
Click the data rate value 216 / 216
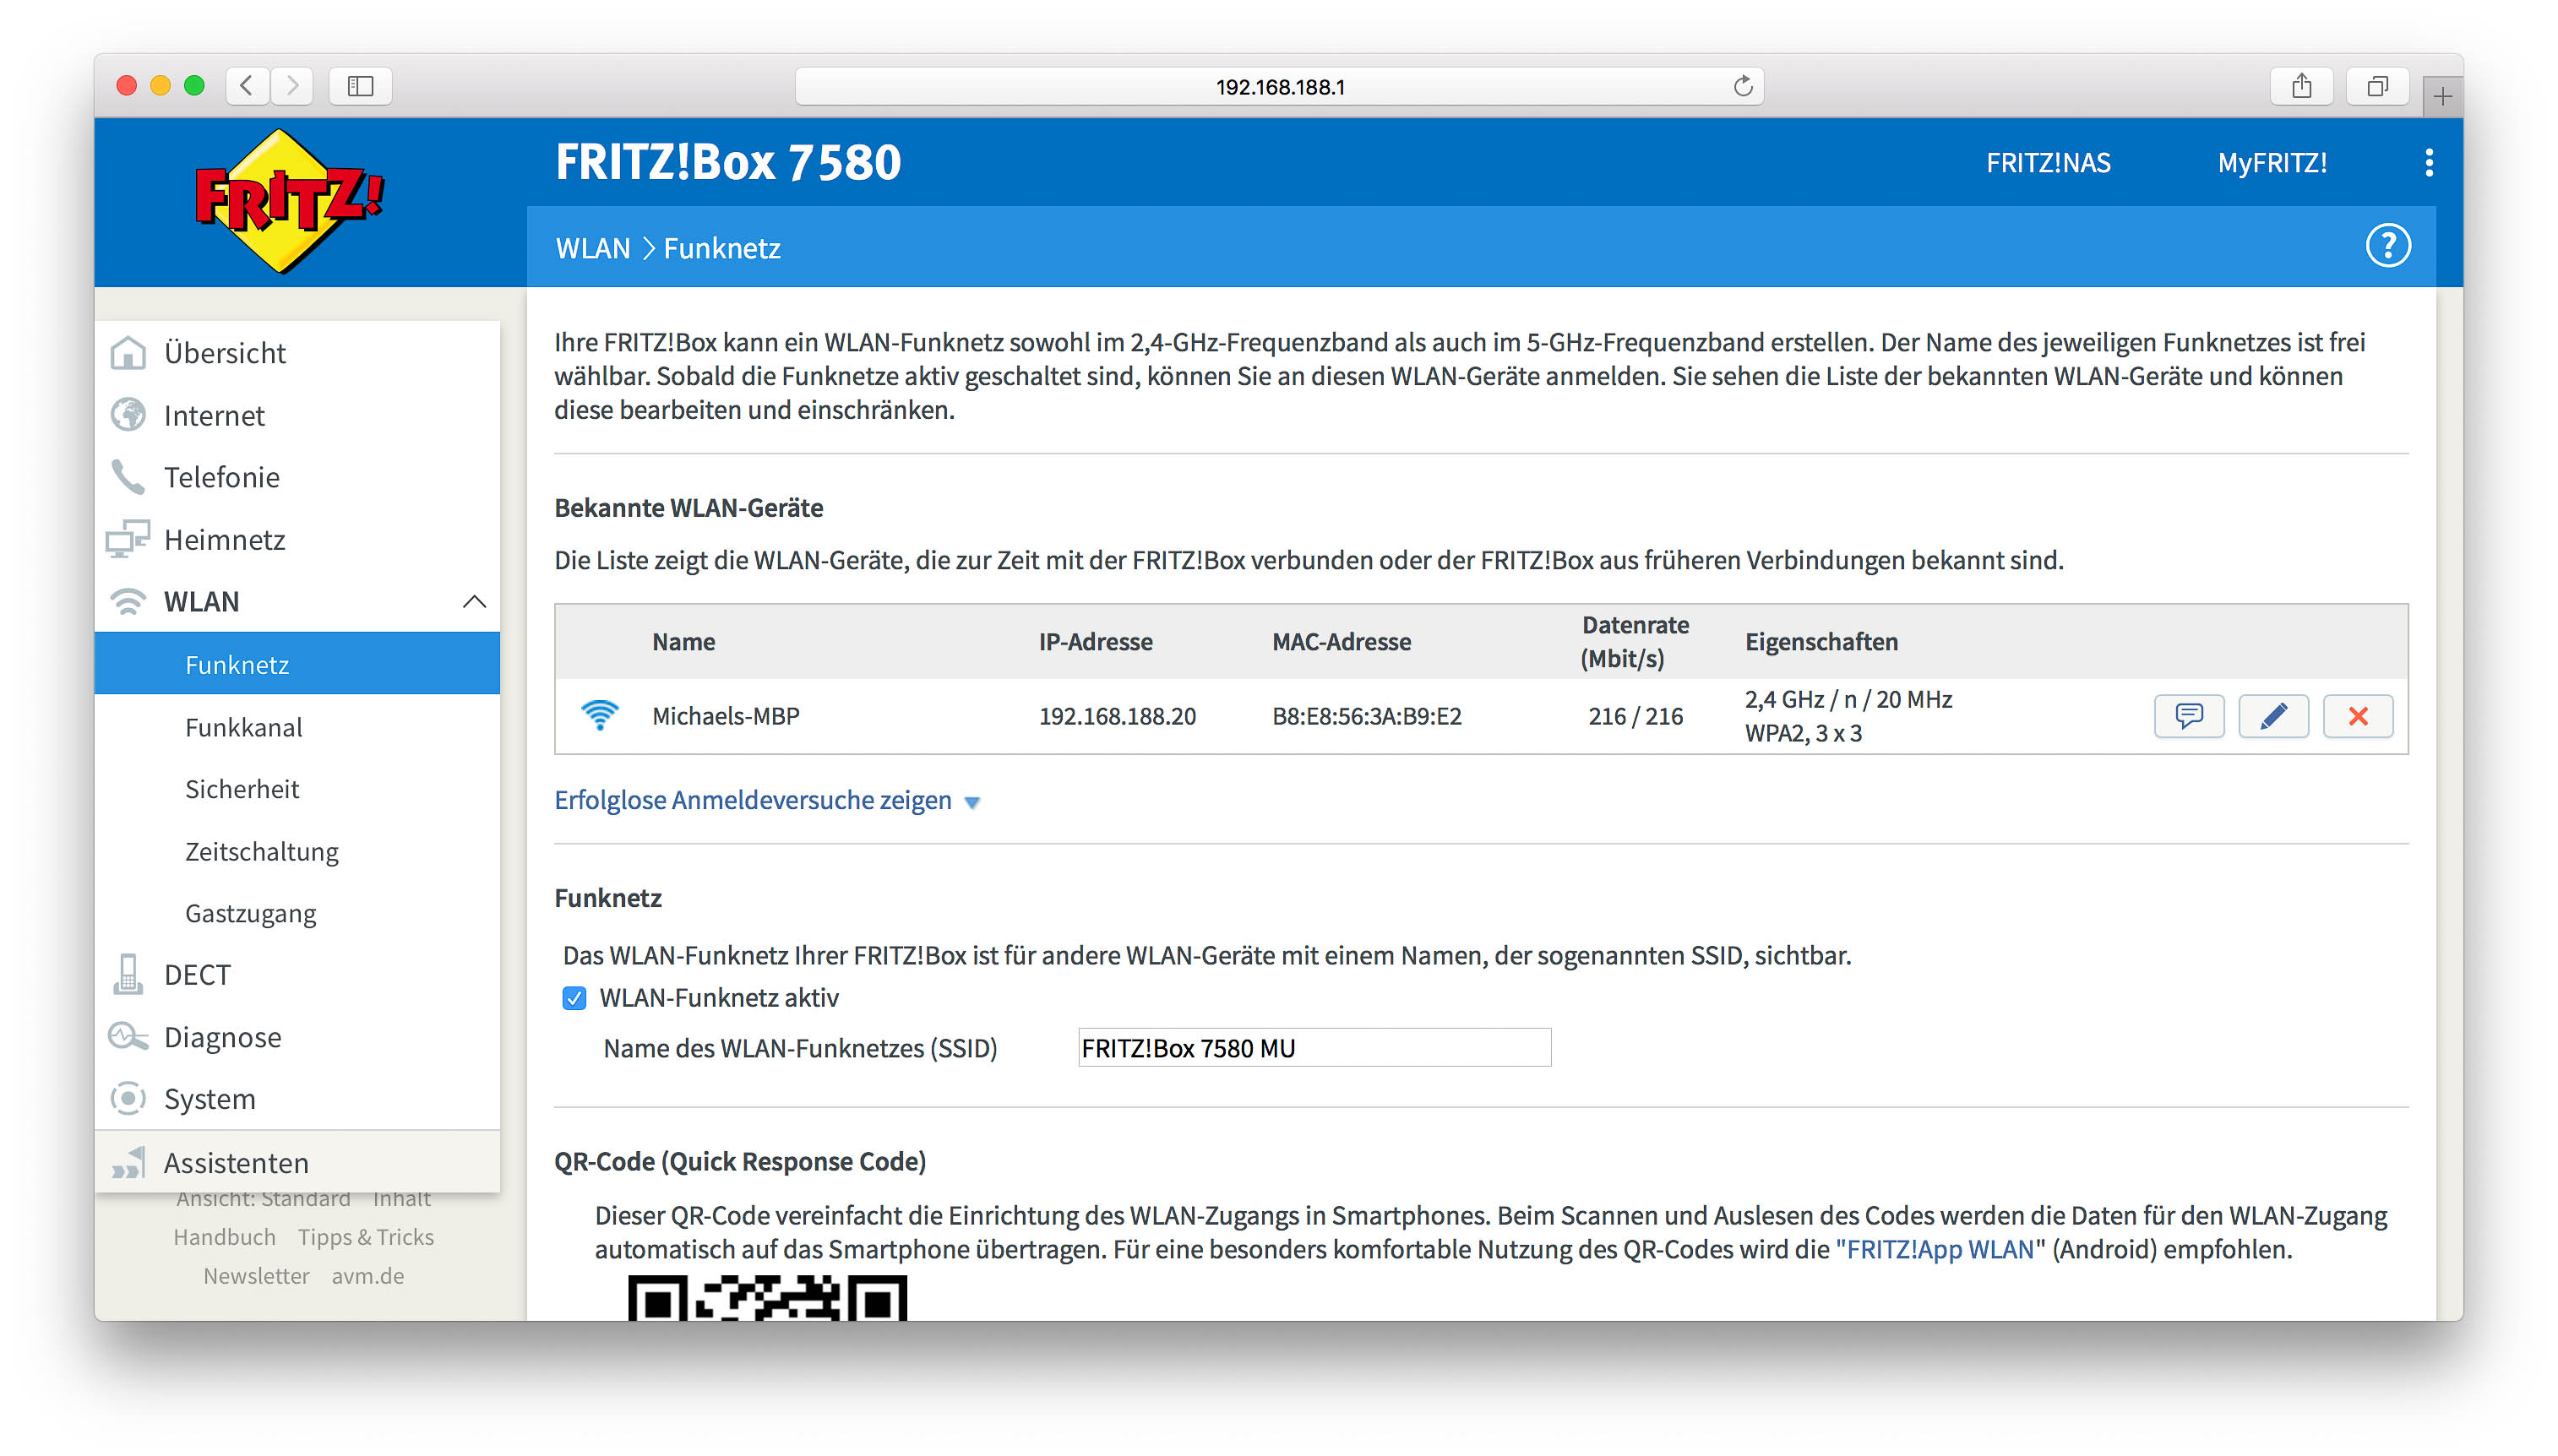[x=1635, y=716]
